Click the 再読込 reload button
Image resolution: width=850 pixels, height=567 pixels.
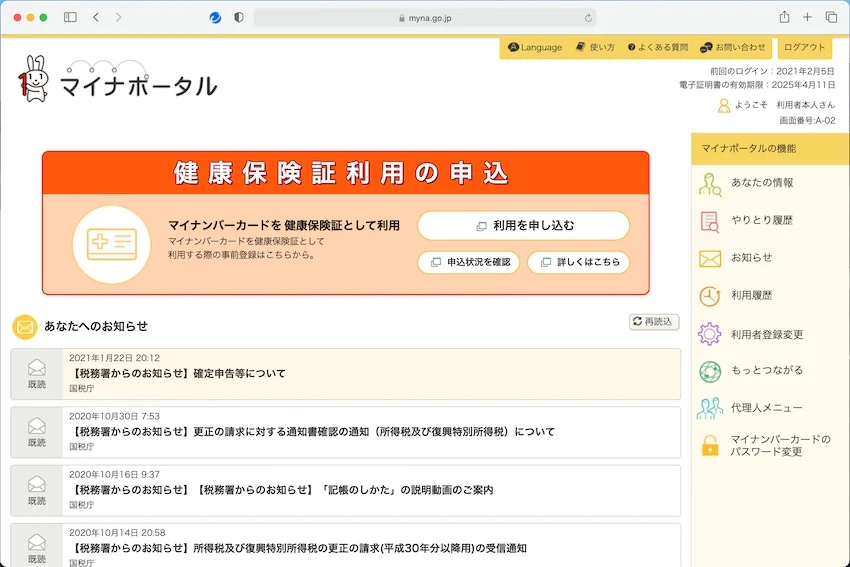click(x=654, y=321)
